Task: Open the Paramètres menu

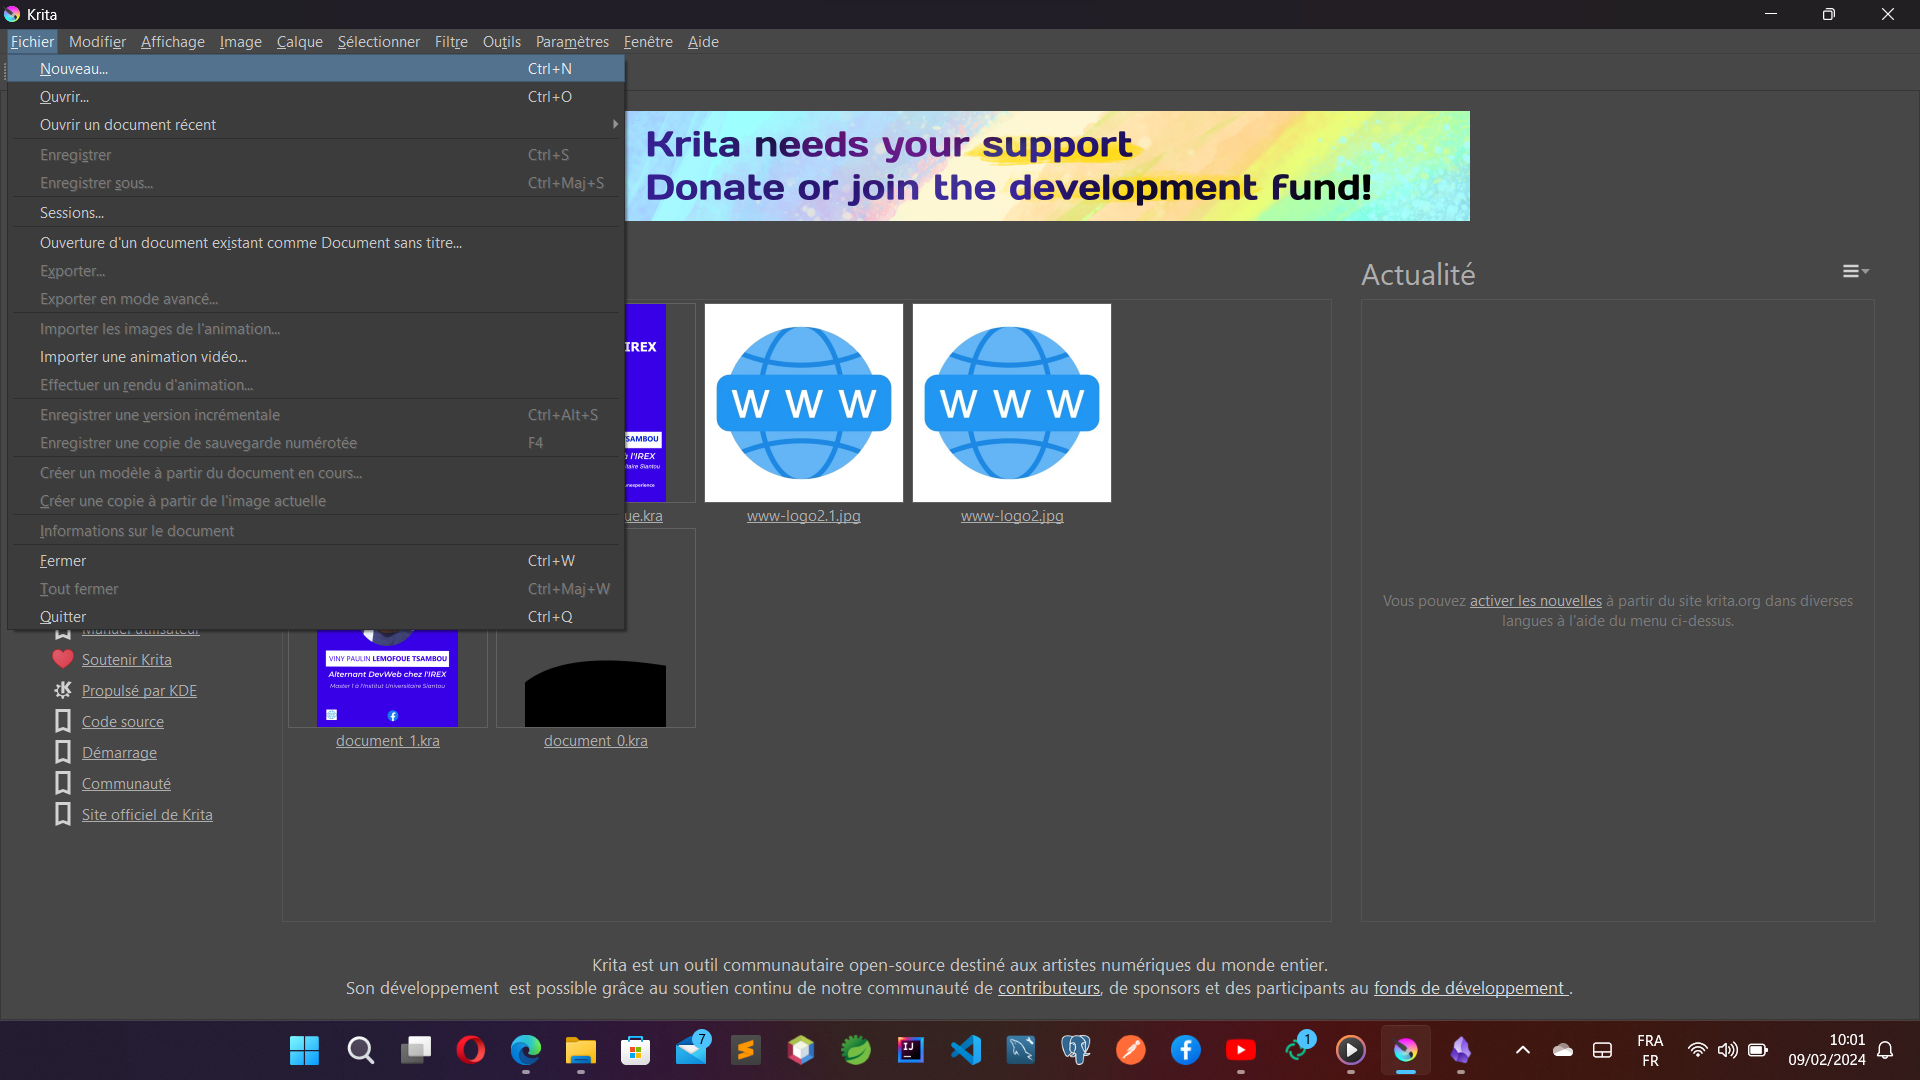Action: (x=572, y=42)
